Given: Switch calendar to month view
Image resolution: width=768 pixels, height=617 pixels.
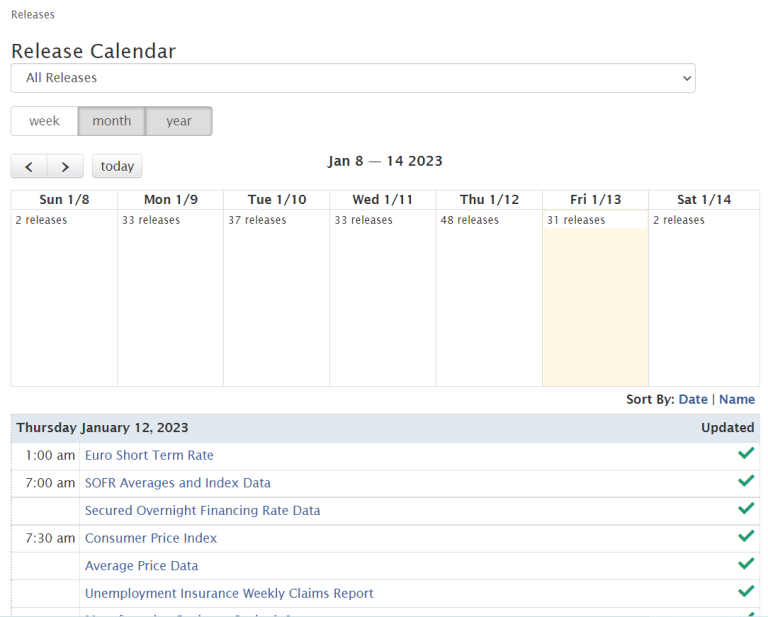Looking at the screenshot, I should click(x=112, y=121).
